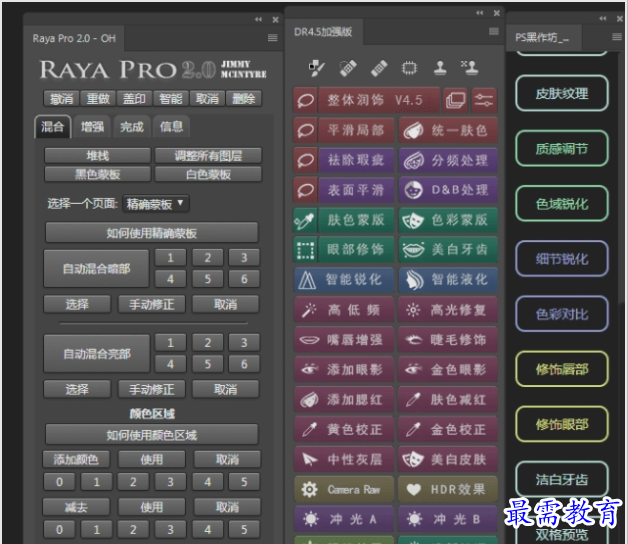
Task: Click 自动混合暗部 button
Action: (96, 268)
